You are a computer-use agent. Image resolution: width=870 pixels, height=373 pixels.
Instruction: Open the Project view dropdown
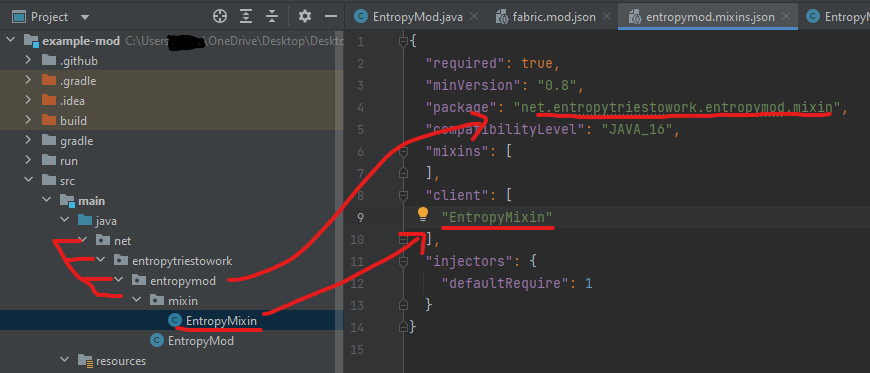84,17
